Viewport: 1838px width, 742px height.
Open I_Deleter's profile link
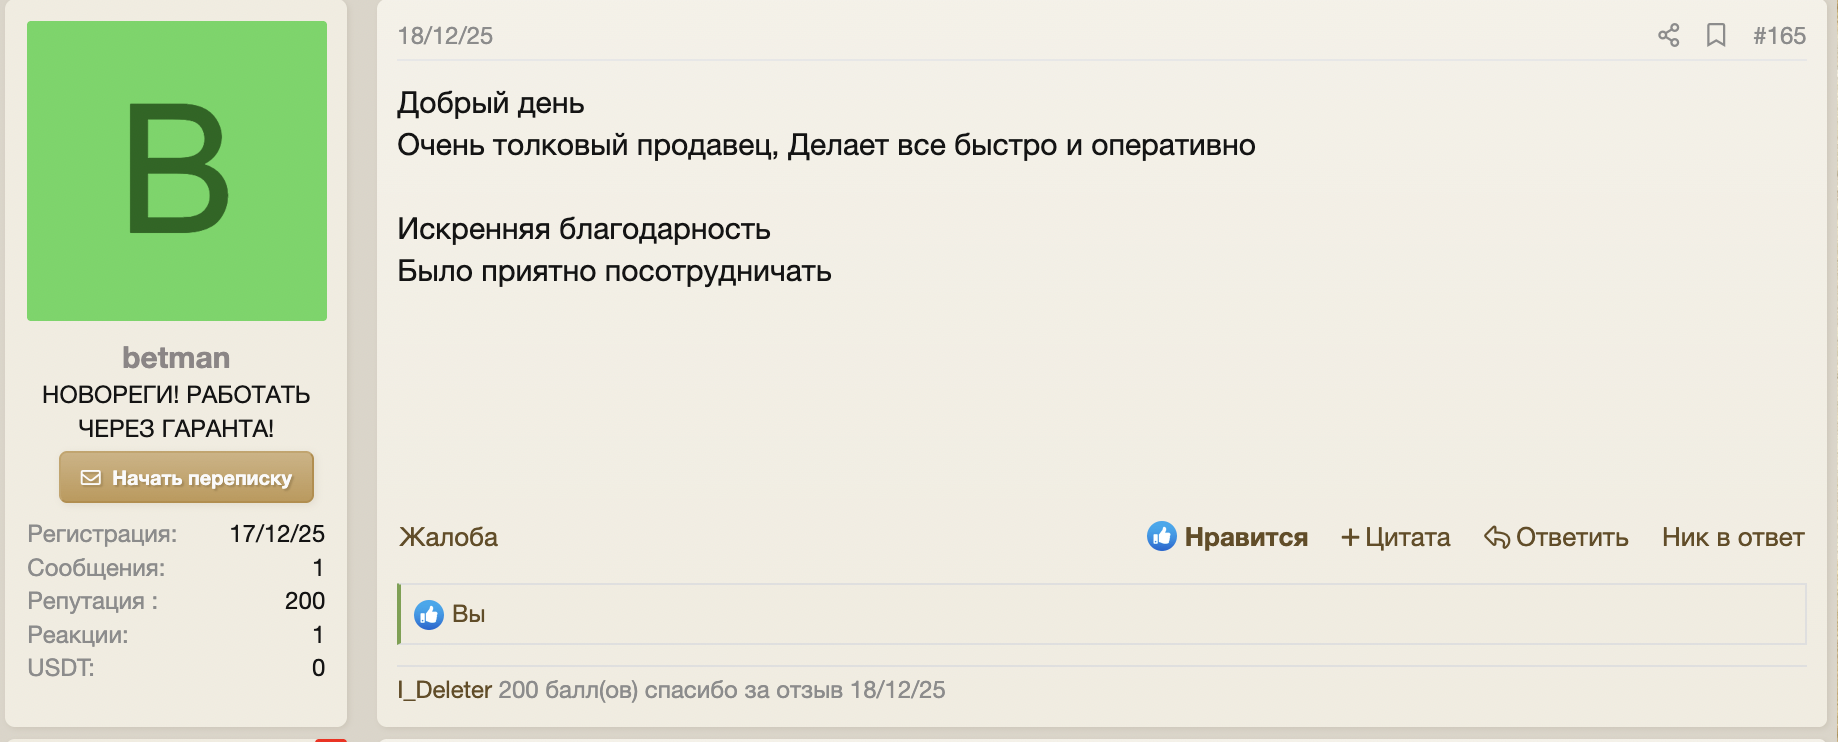point(443,689)
